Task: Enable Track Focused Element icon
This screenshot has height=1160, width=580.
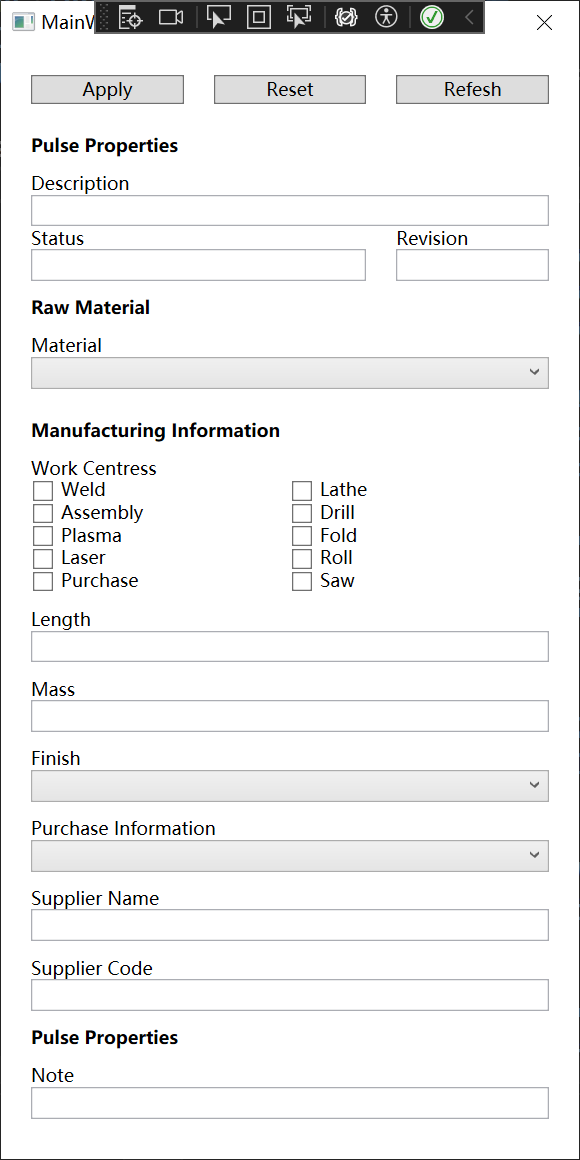Action: 299,17
